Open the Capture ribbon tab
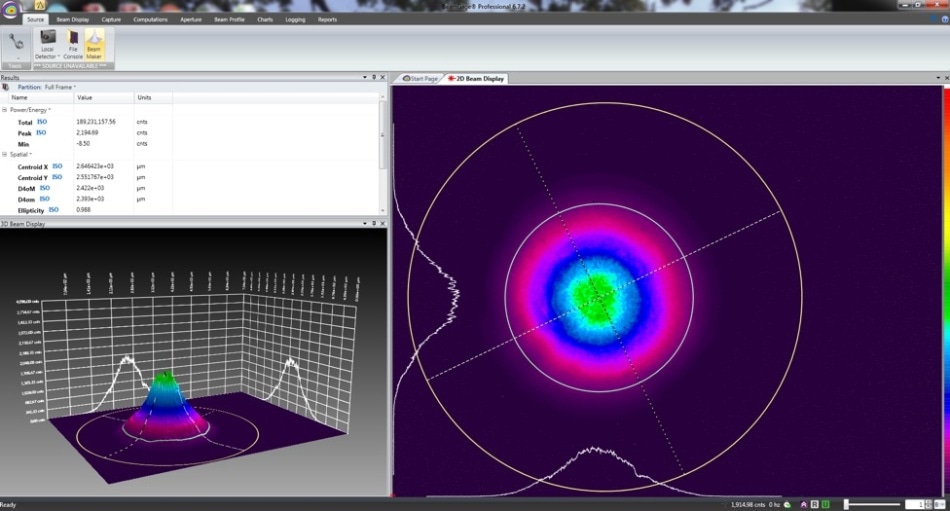The image size is (950, 511). [111, 19]
